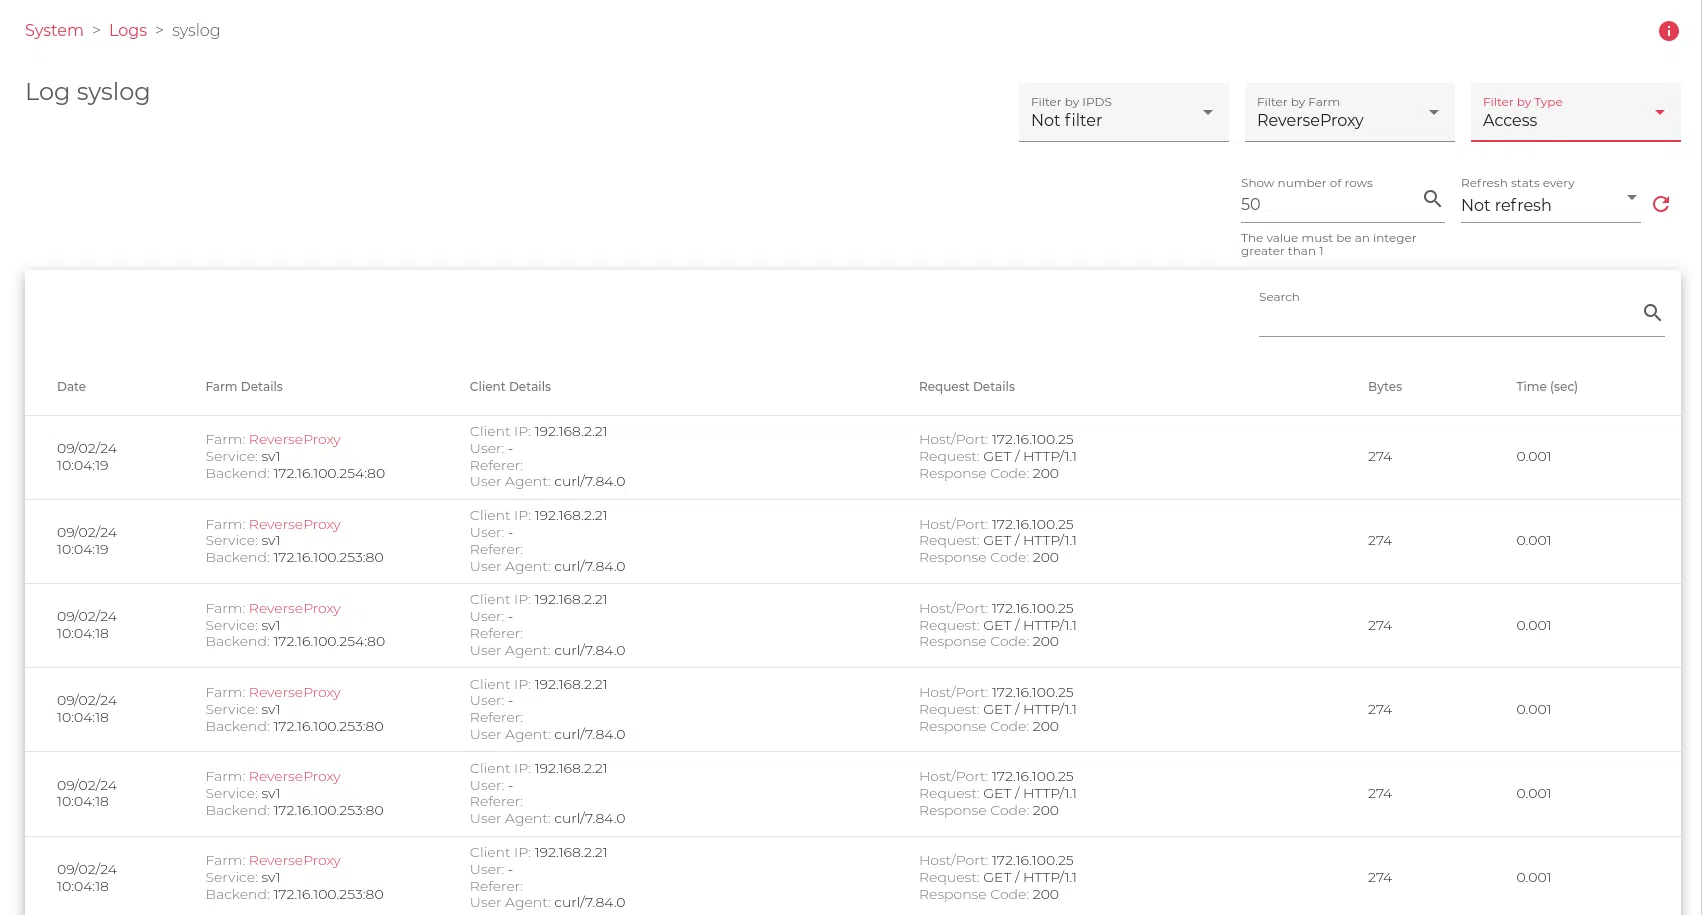Click the table Search magnifier icon
1702x915 pixels.
pyautogui.click(x=1652, y=313)
